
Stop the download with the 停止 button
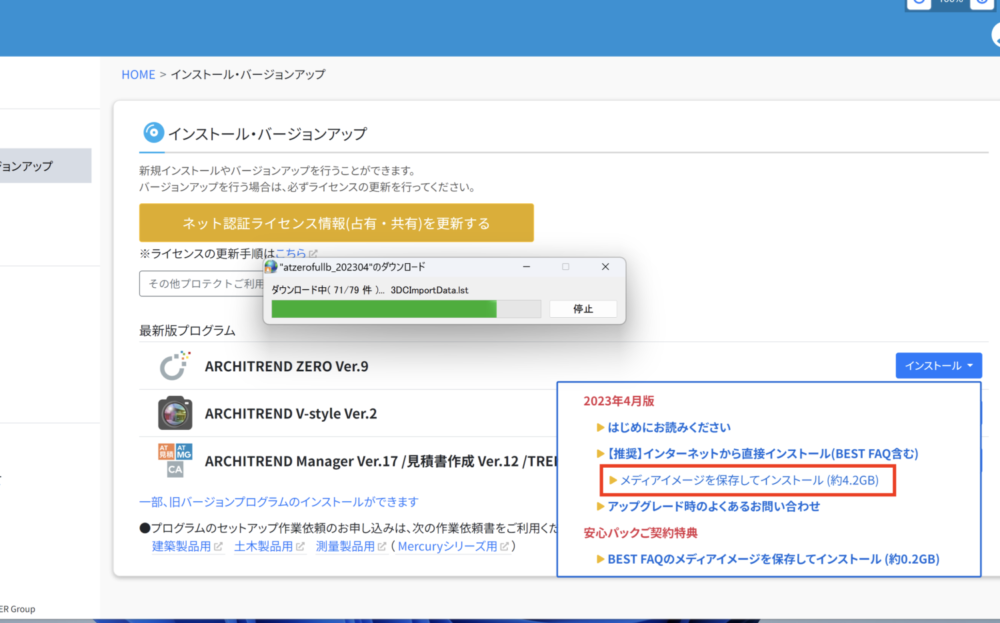click(x=583, y=309)
